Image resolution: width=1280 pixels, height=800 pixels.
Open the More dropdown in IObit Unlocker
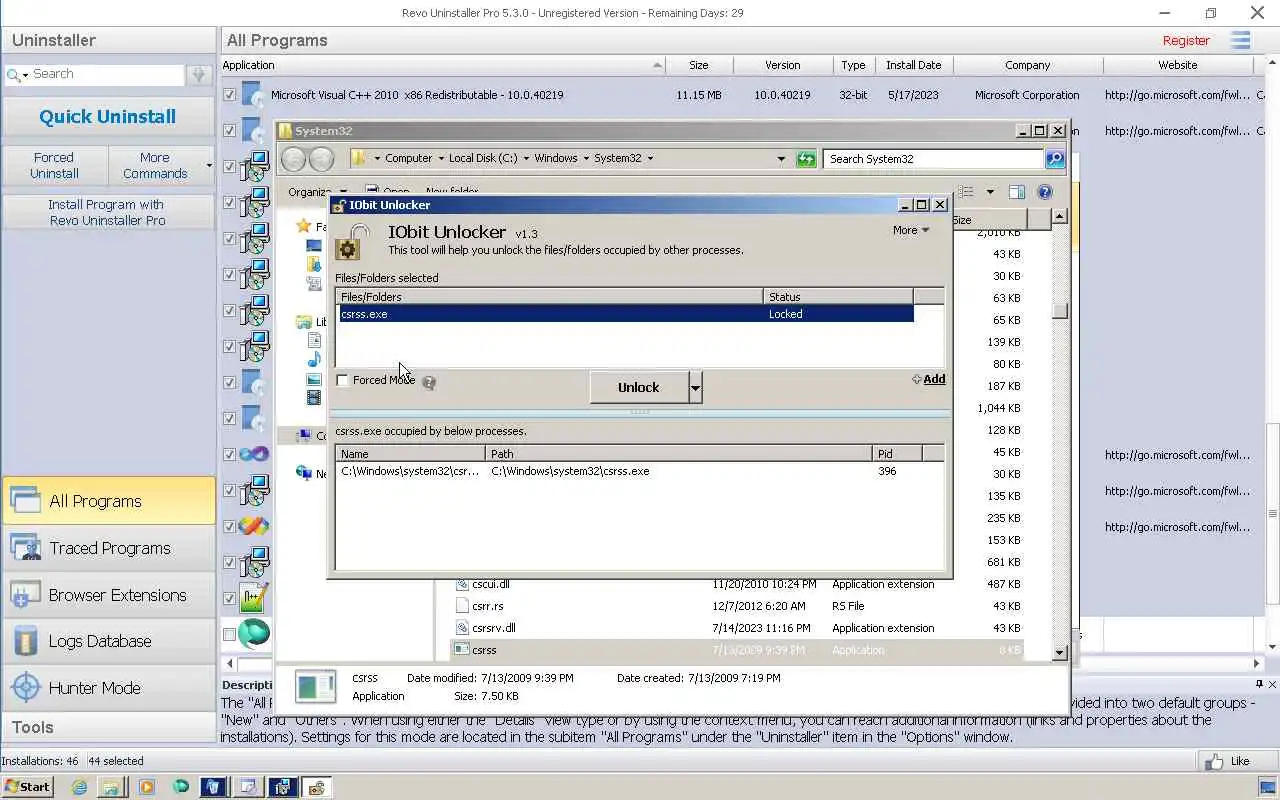pyautogui.click(x=911, y=230)
